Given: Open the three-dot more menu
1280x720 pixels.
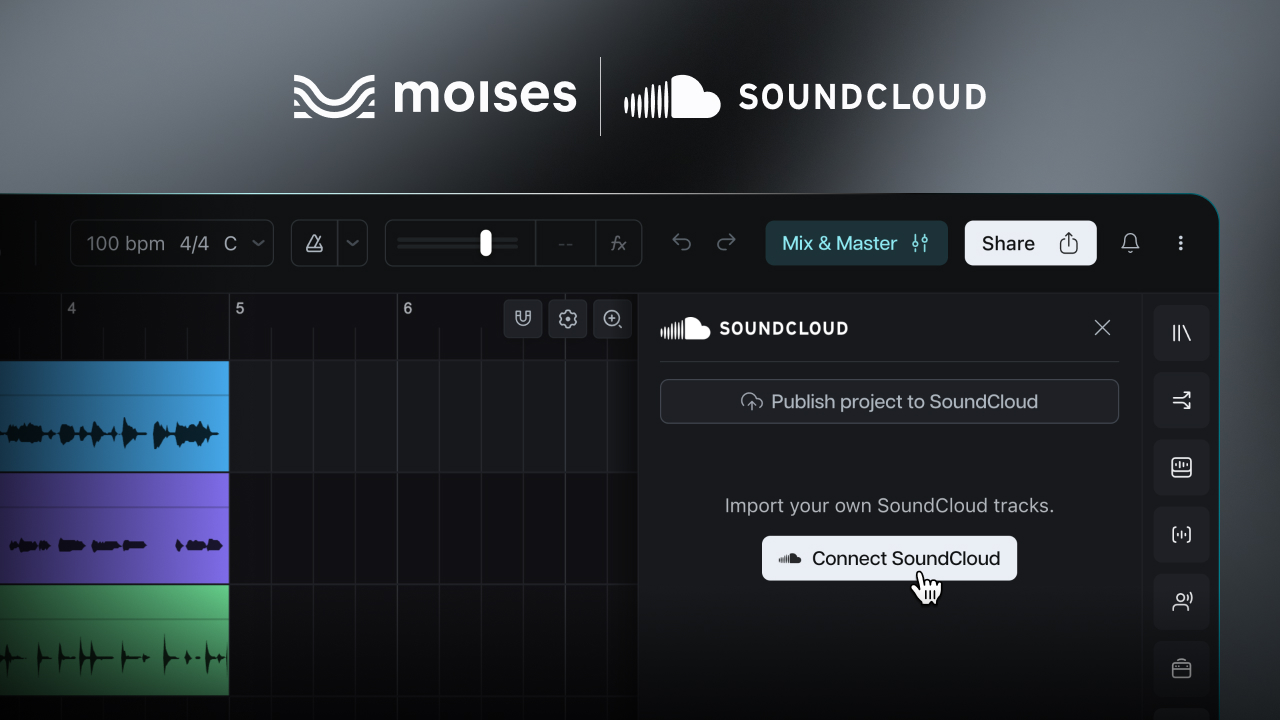Looking at the screenshot, I should tap(1181, 243).
